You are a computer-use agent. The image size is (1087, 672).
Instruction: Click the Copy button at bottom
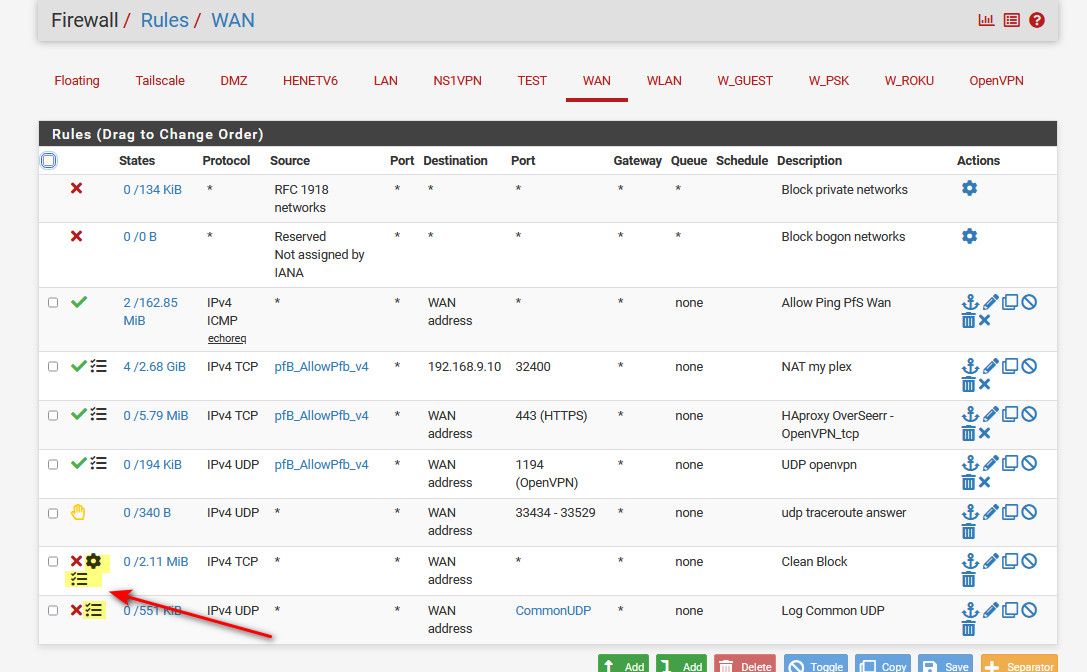coord(882,664)
